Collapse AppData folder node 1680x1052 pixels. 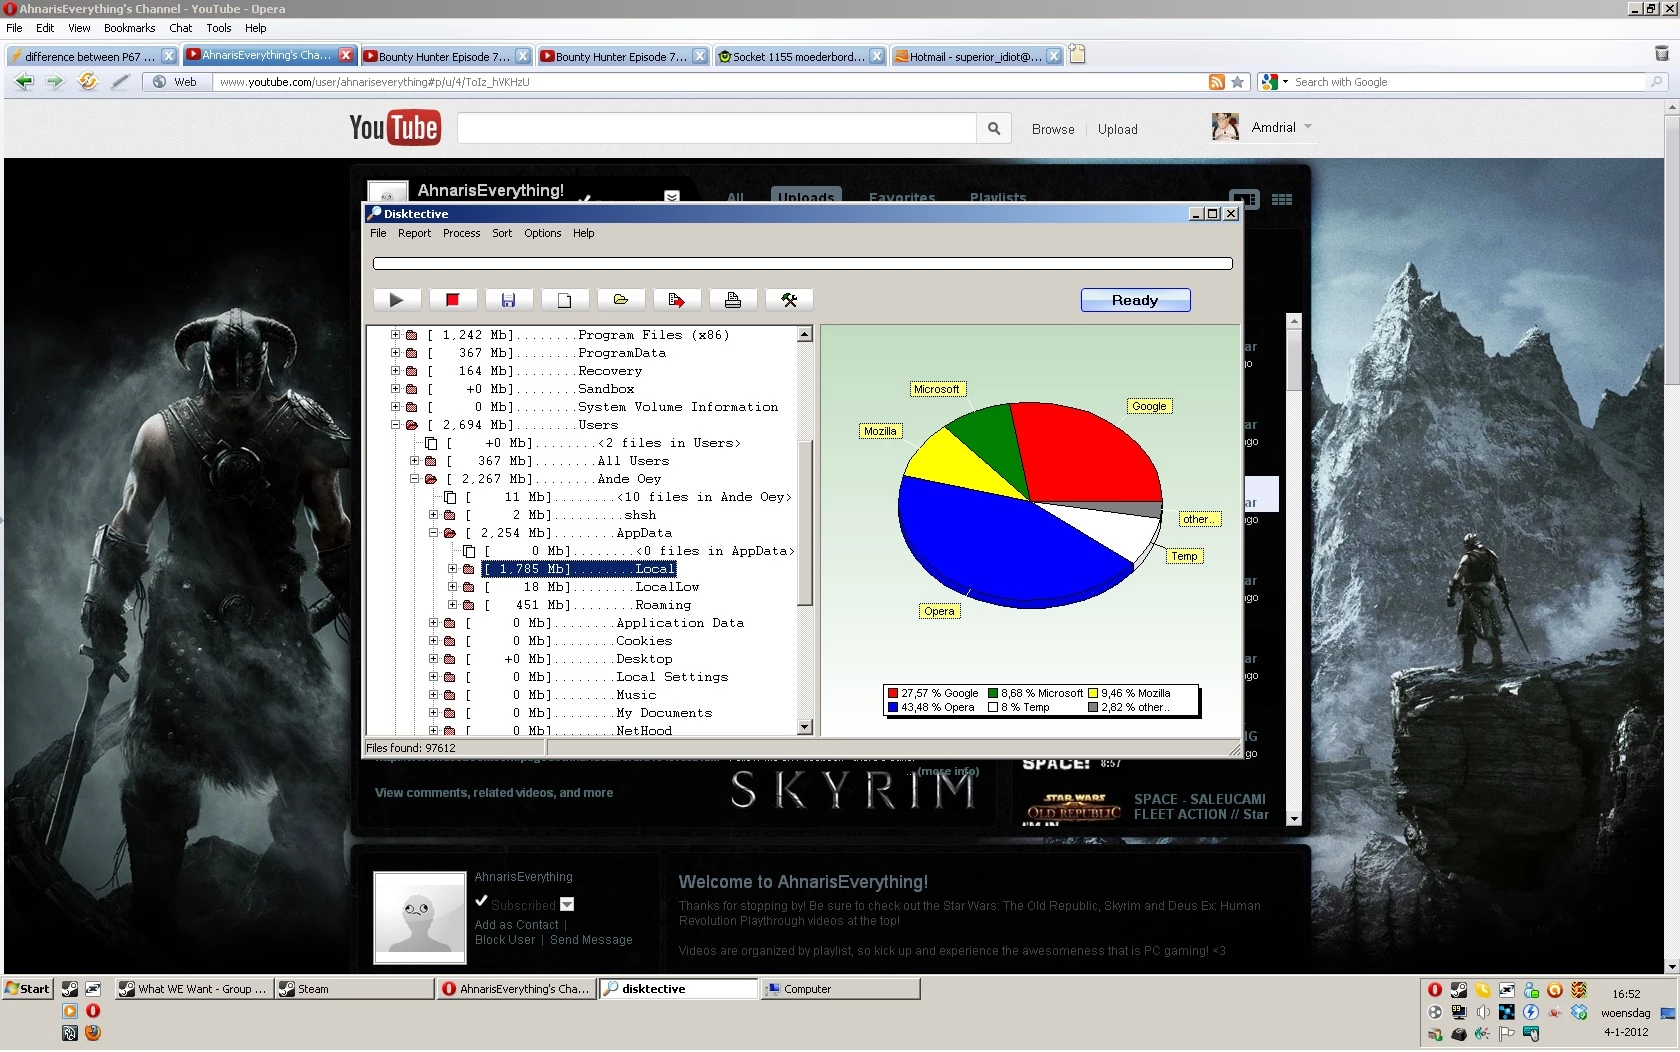click(x=433, y=533)
